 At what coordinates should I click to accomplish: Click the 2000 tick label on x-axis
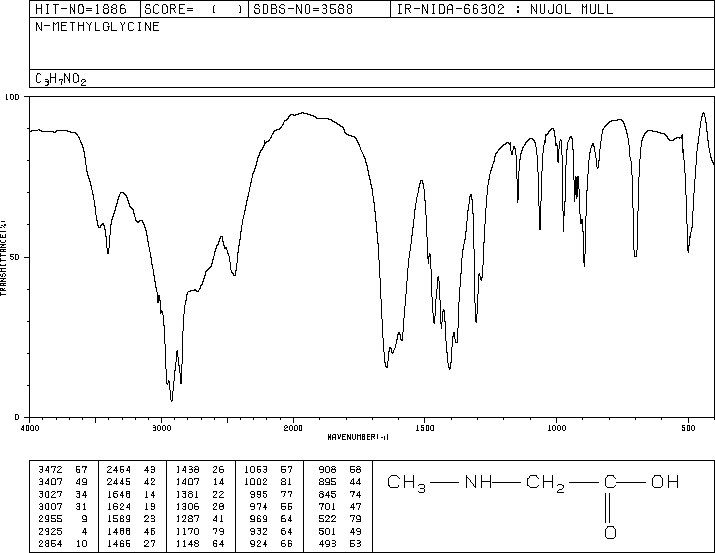point(293,428)
